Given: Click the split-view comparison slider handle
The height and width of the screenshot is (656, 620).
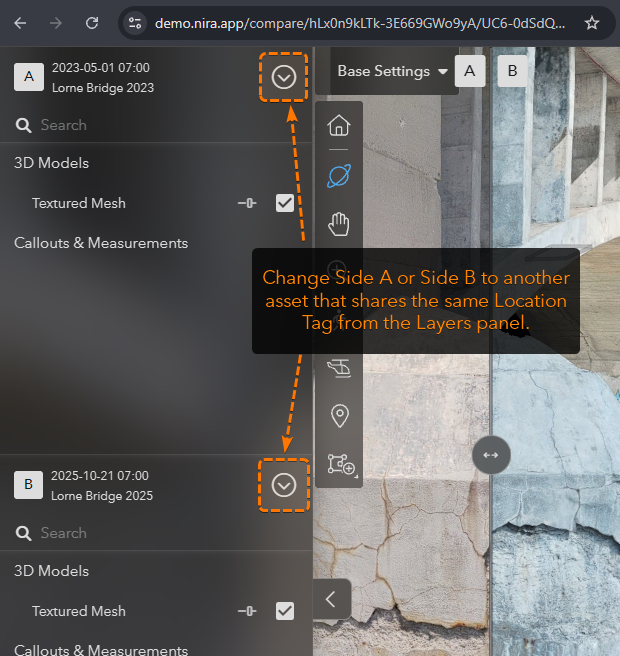Looking at the screenshot, I should point(491,454).
